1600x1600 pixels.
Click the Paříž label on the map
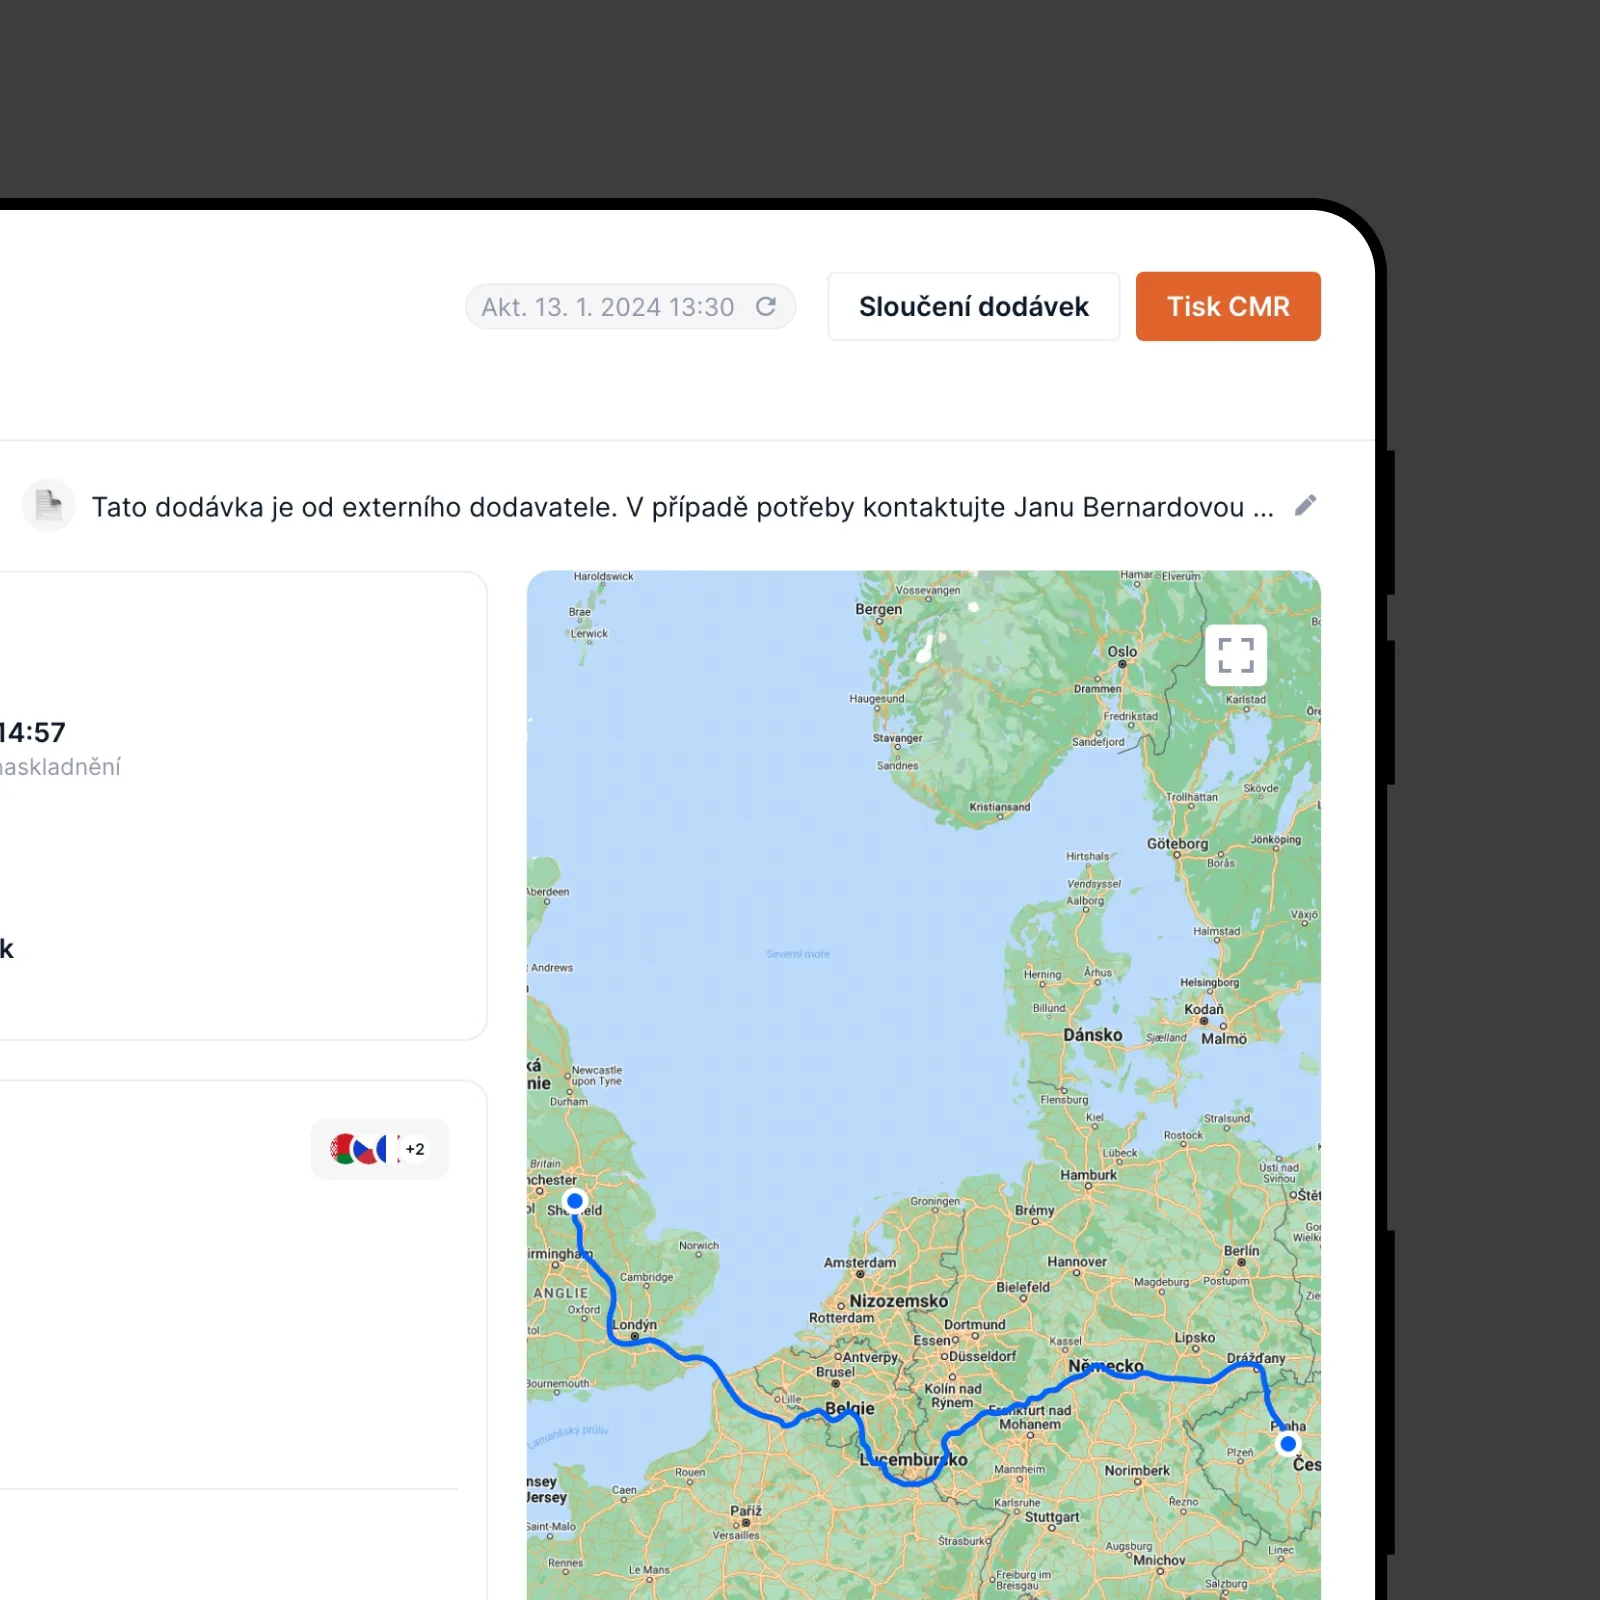click(x=746, y=1511)
